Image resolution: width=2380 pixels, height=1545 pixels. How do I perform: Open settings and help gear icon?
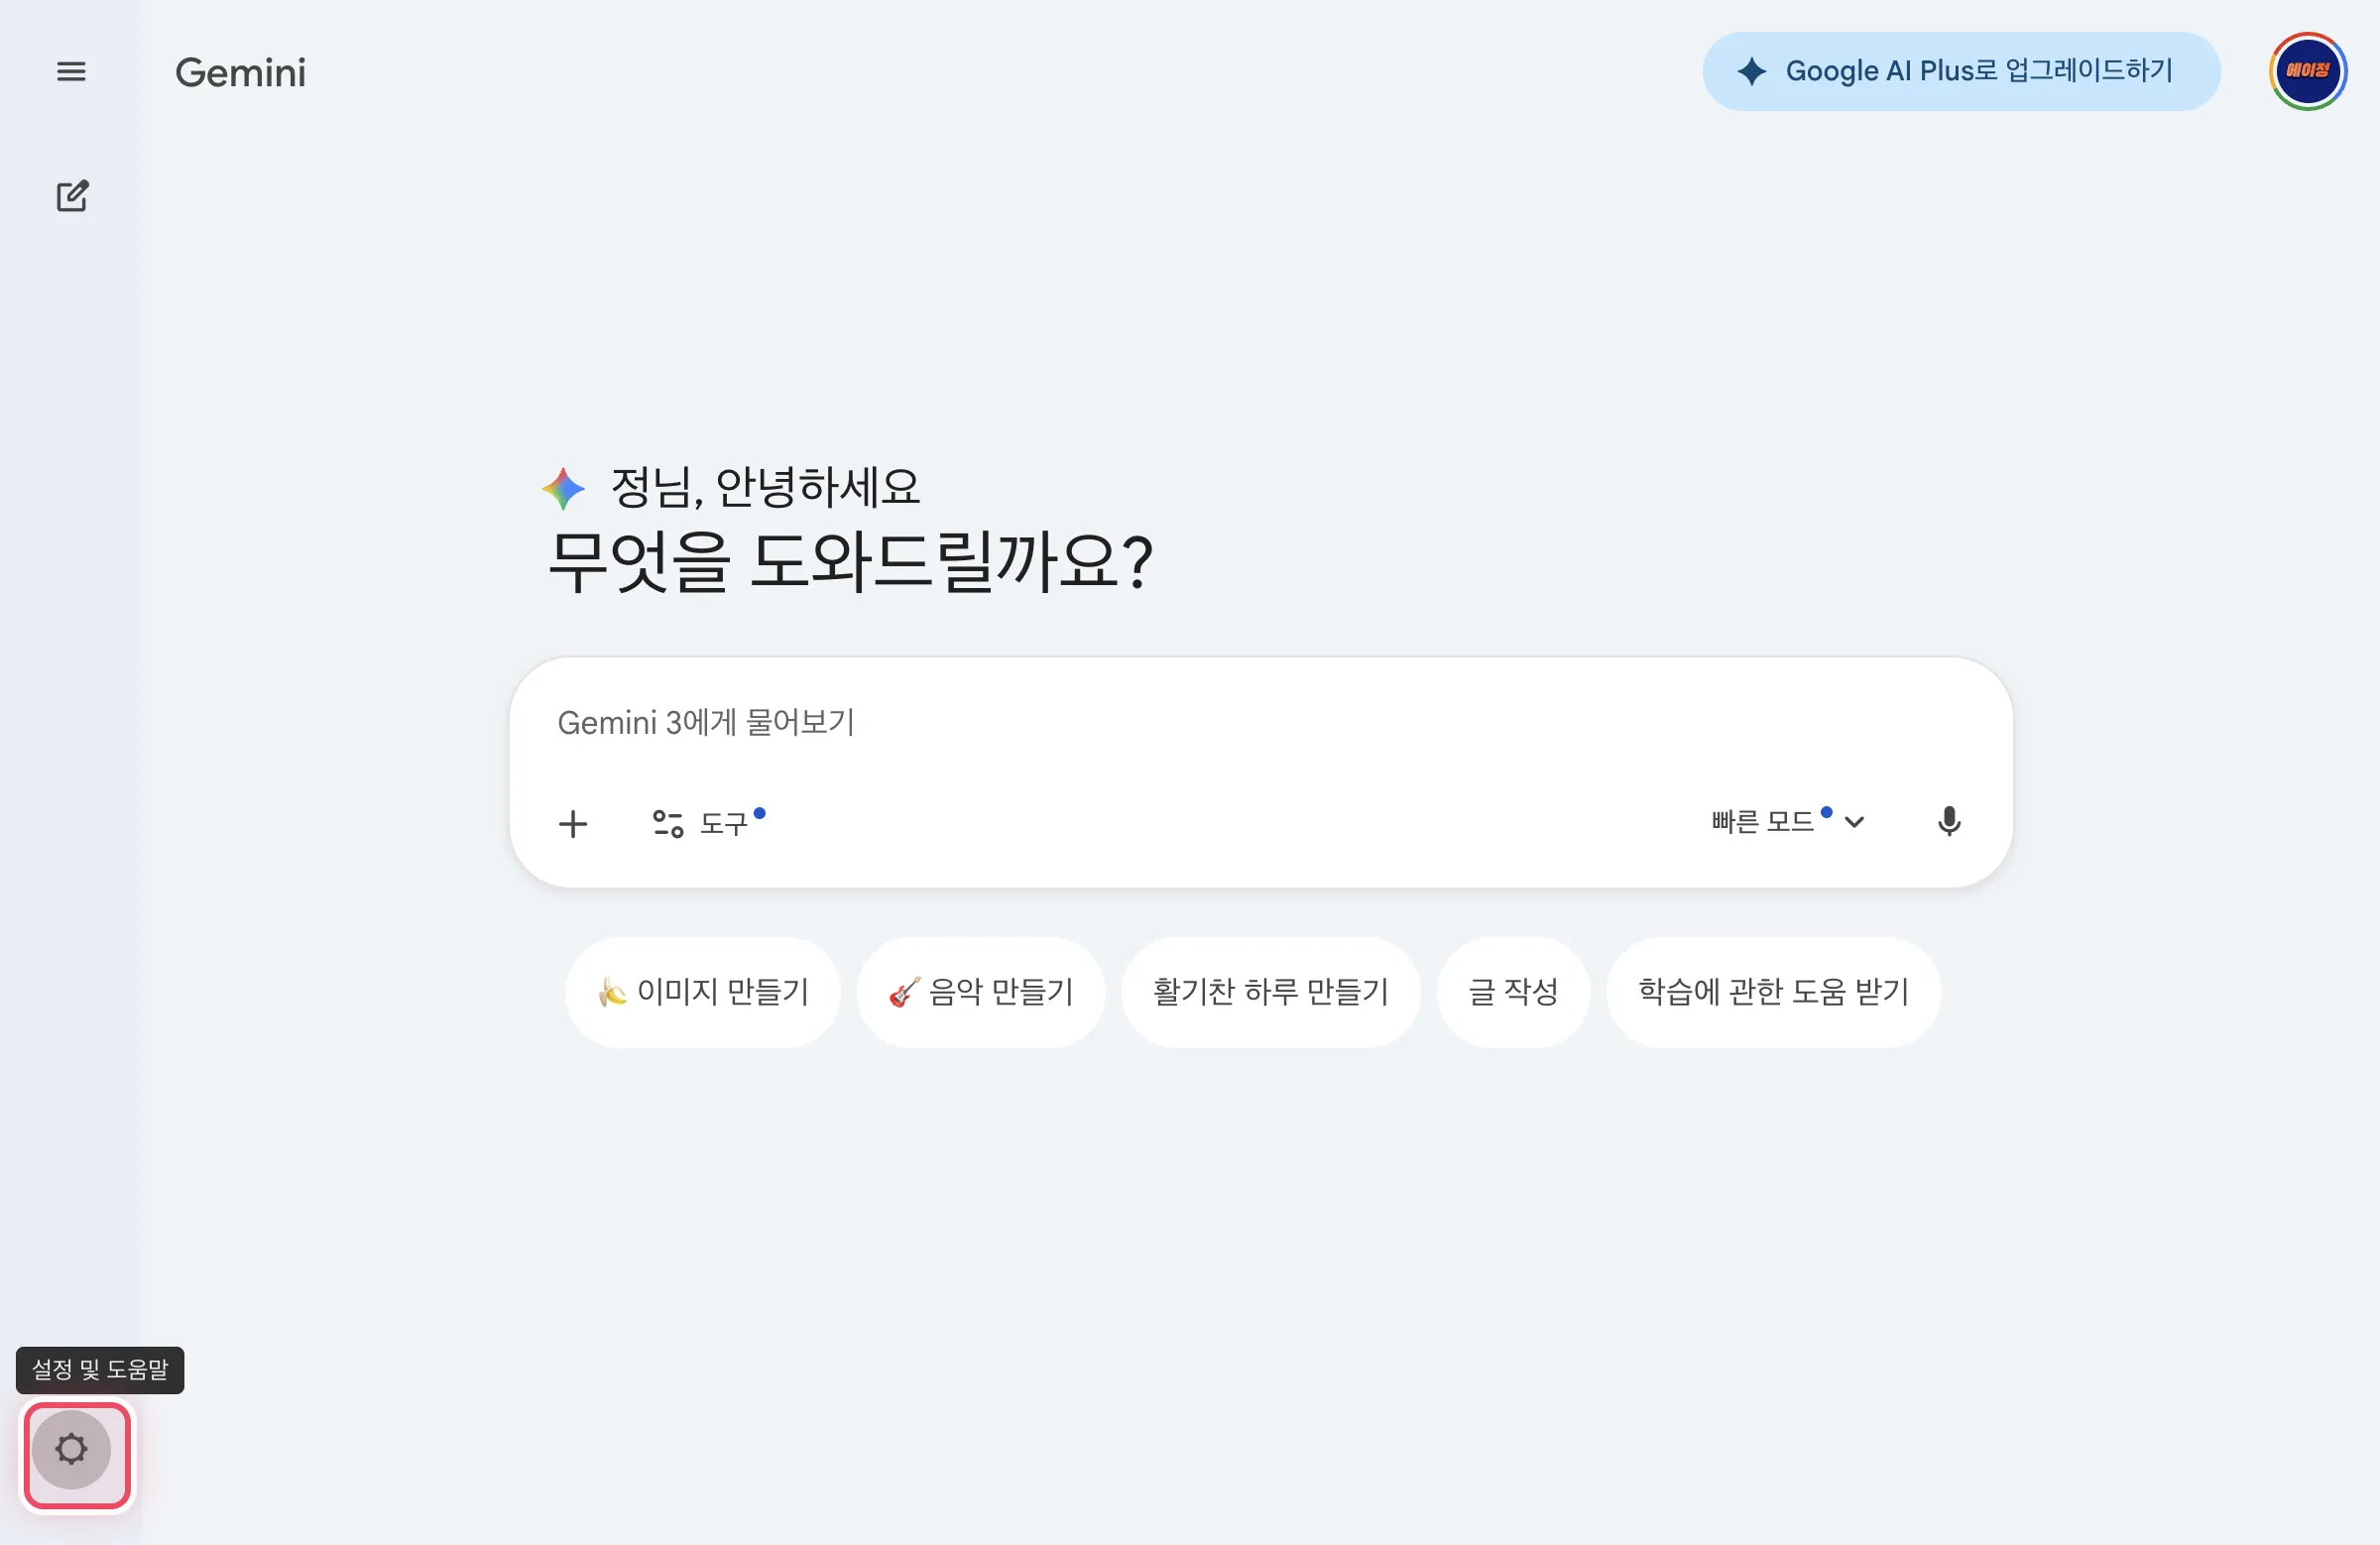point(72,1449)
